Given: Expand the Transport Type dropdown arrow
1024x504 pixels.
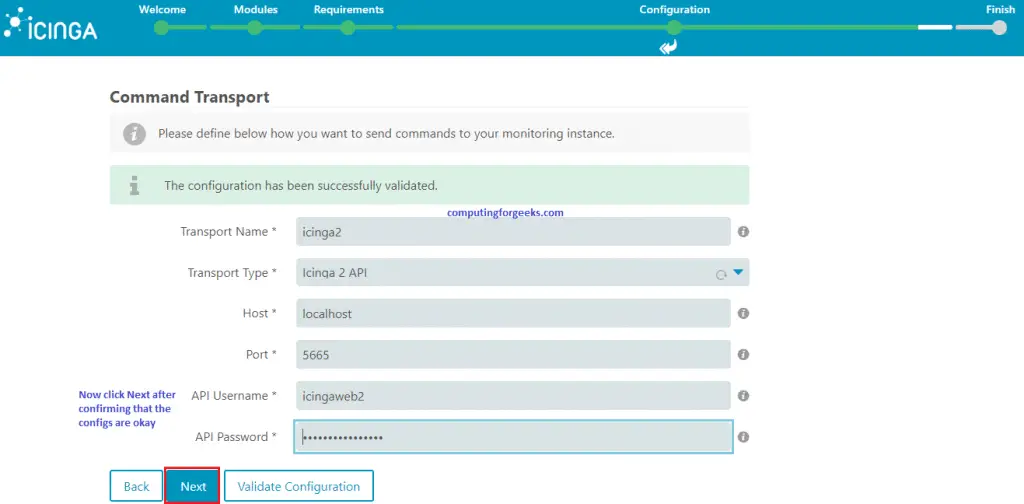Looking at the screenshot, I should click(x=739, y=272).
